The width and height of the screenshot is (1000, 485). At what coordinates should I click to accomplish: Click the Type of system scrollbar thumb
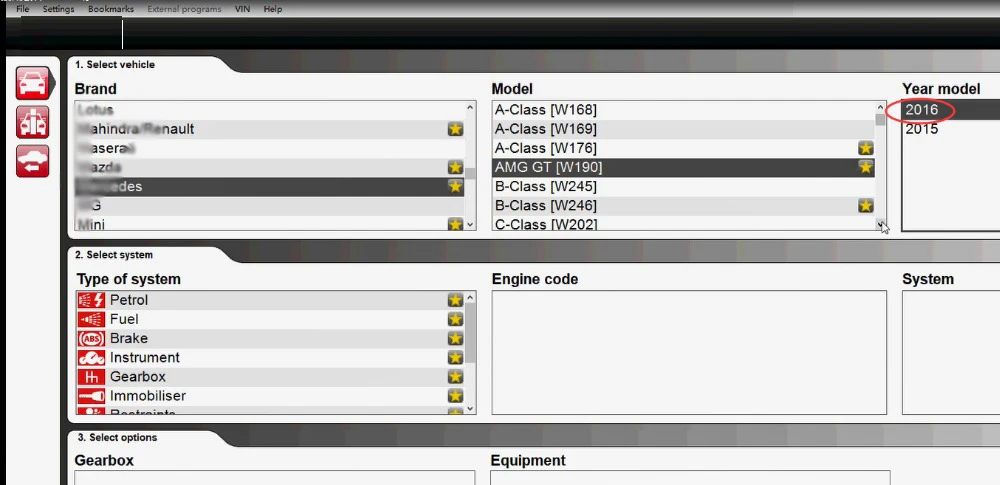pos(471,333)
